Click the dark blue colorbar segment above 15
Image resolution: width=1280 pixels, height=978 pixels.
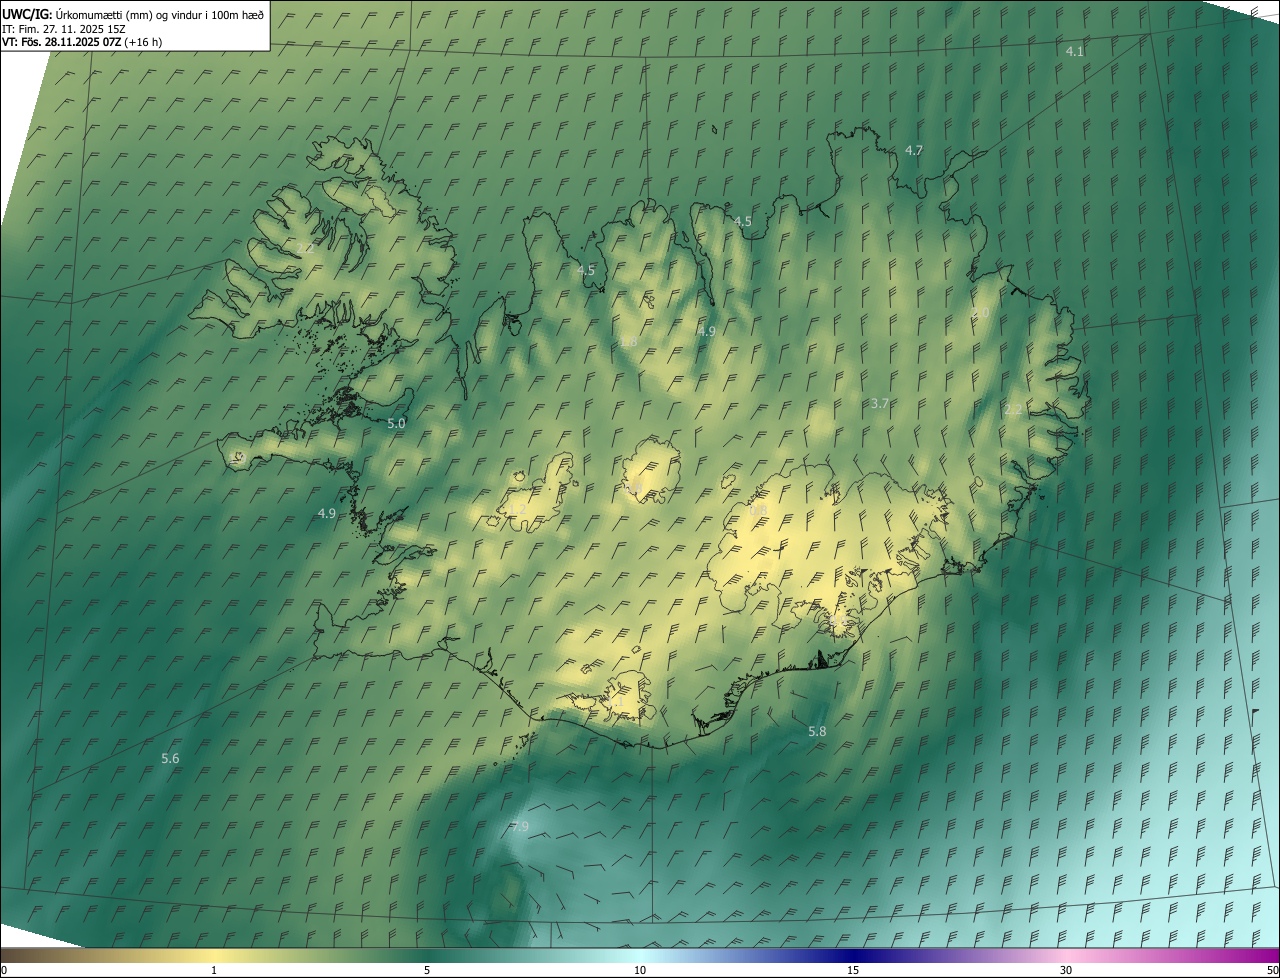pyautogui.click(x=853, y=954)
